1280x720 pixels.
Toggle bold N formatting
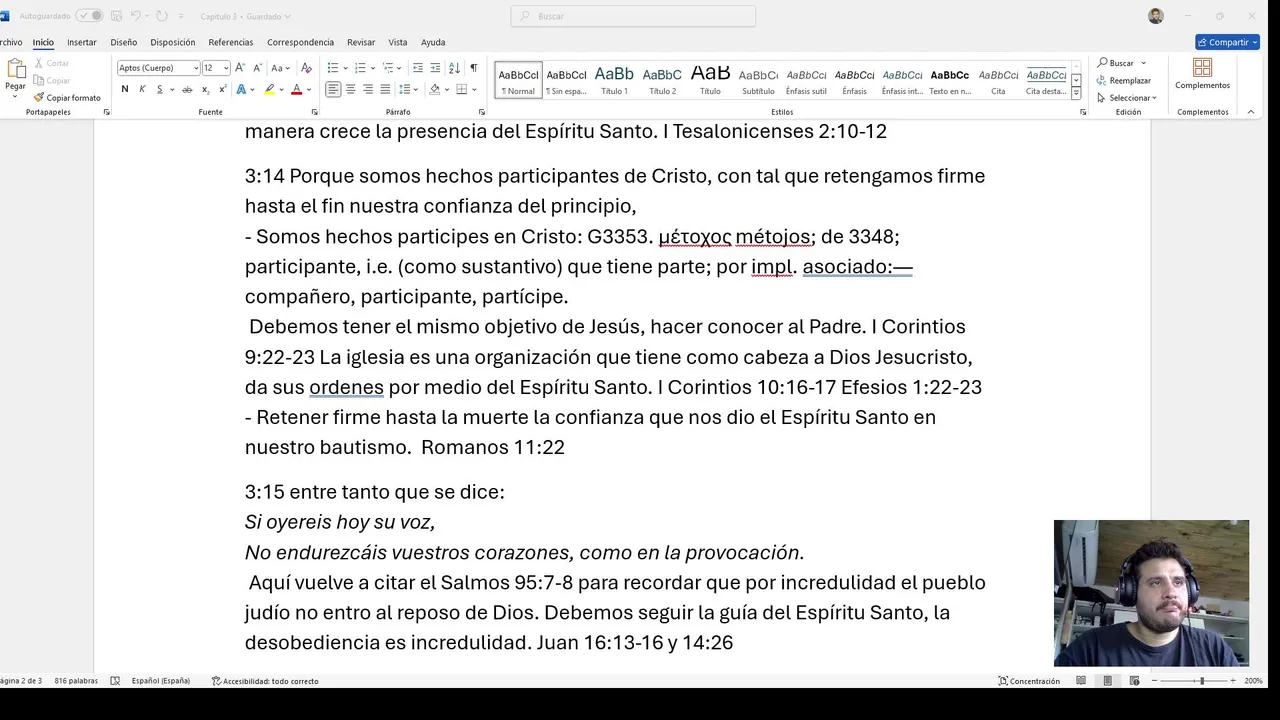click(x=125, y=89)
